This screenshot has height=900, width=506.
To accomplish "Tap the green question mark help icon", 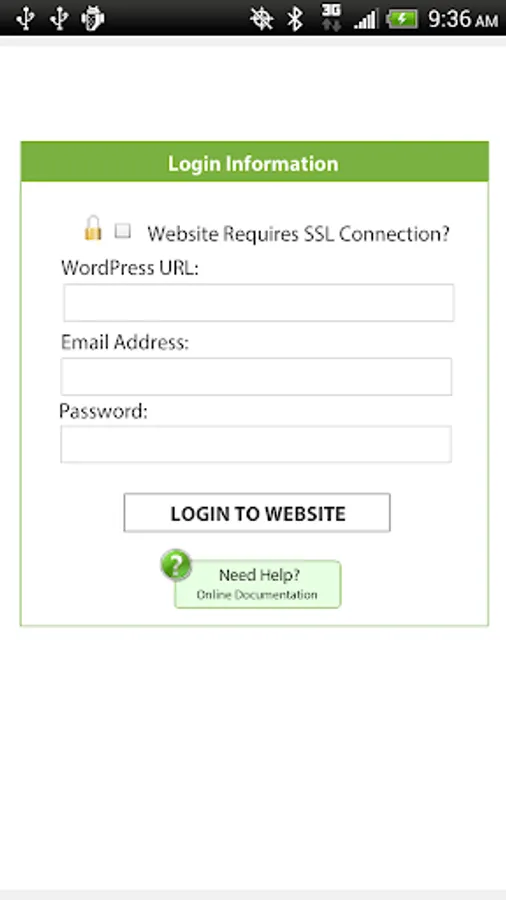I will pyautogui.click(x=176, y=565).
